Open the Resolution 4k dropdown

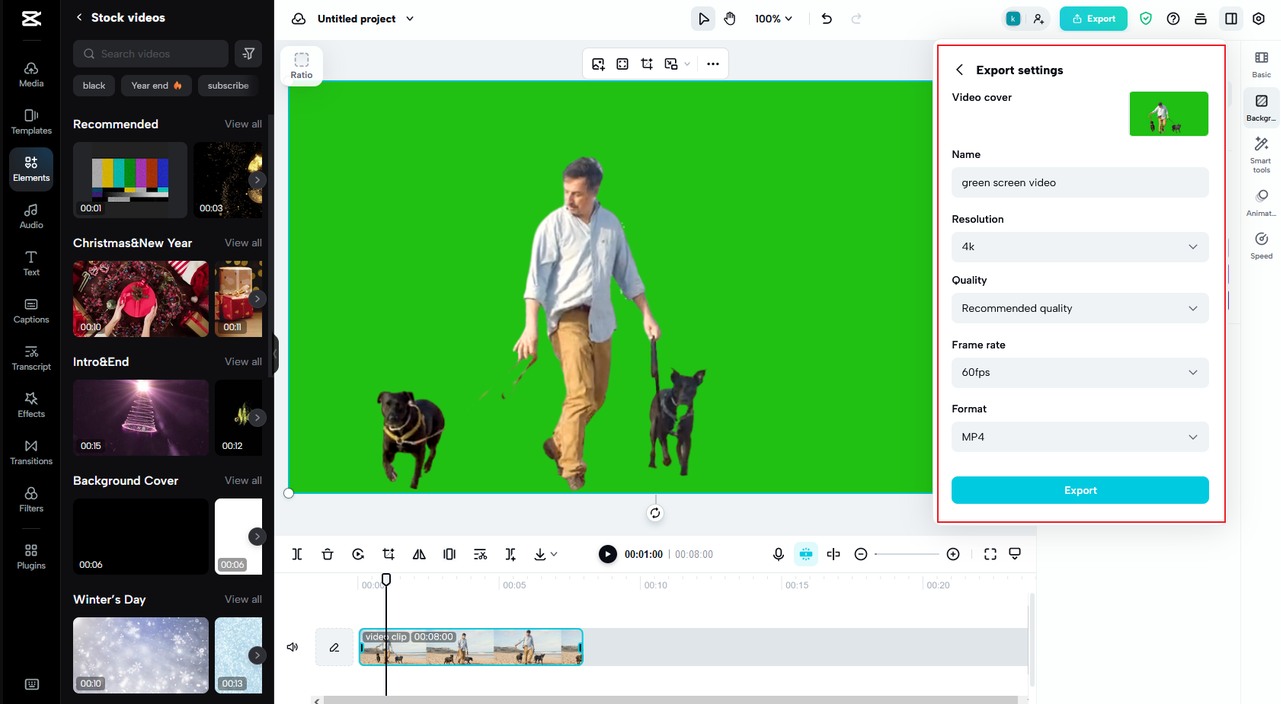coord(1080,247)
